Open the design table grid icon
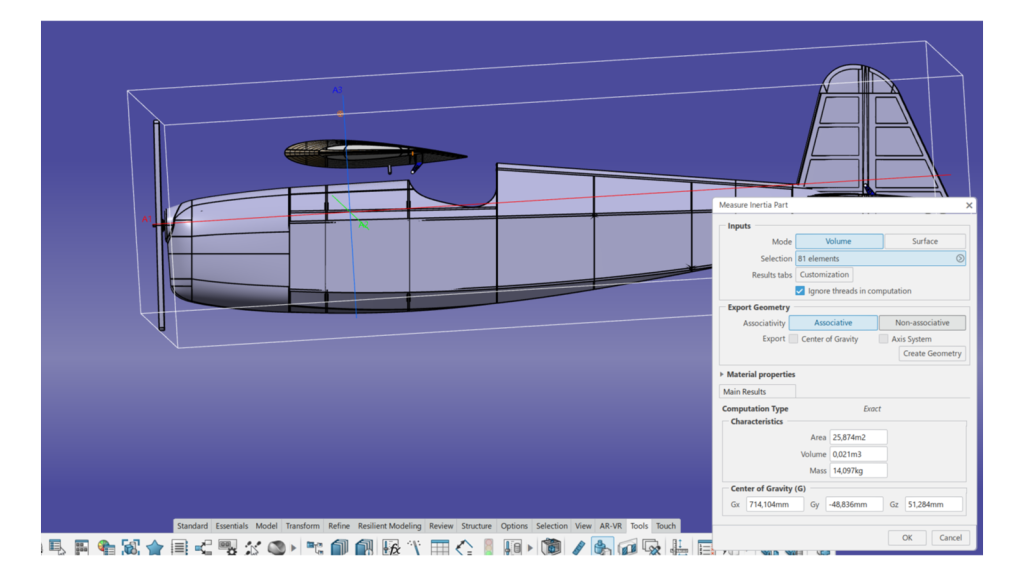 pyautogui.click(x=440, y=547)
